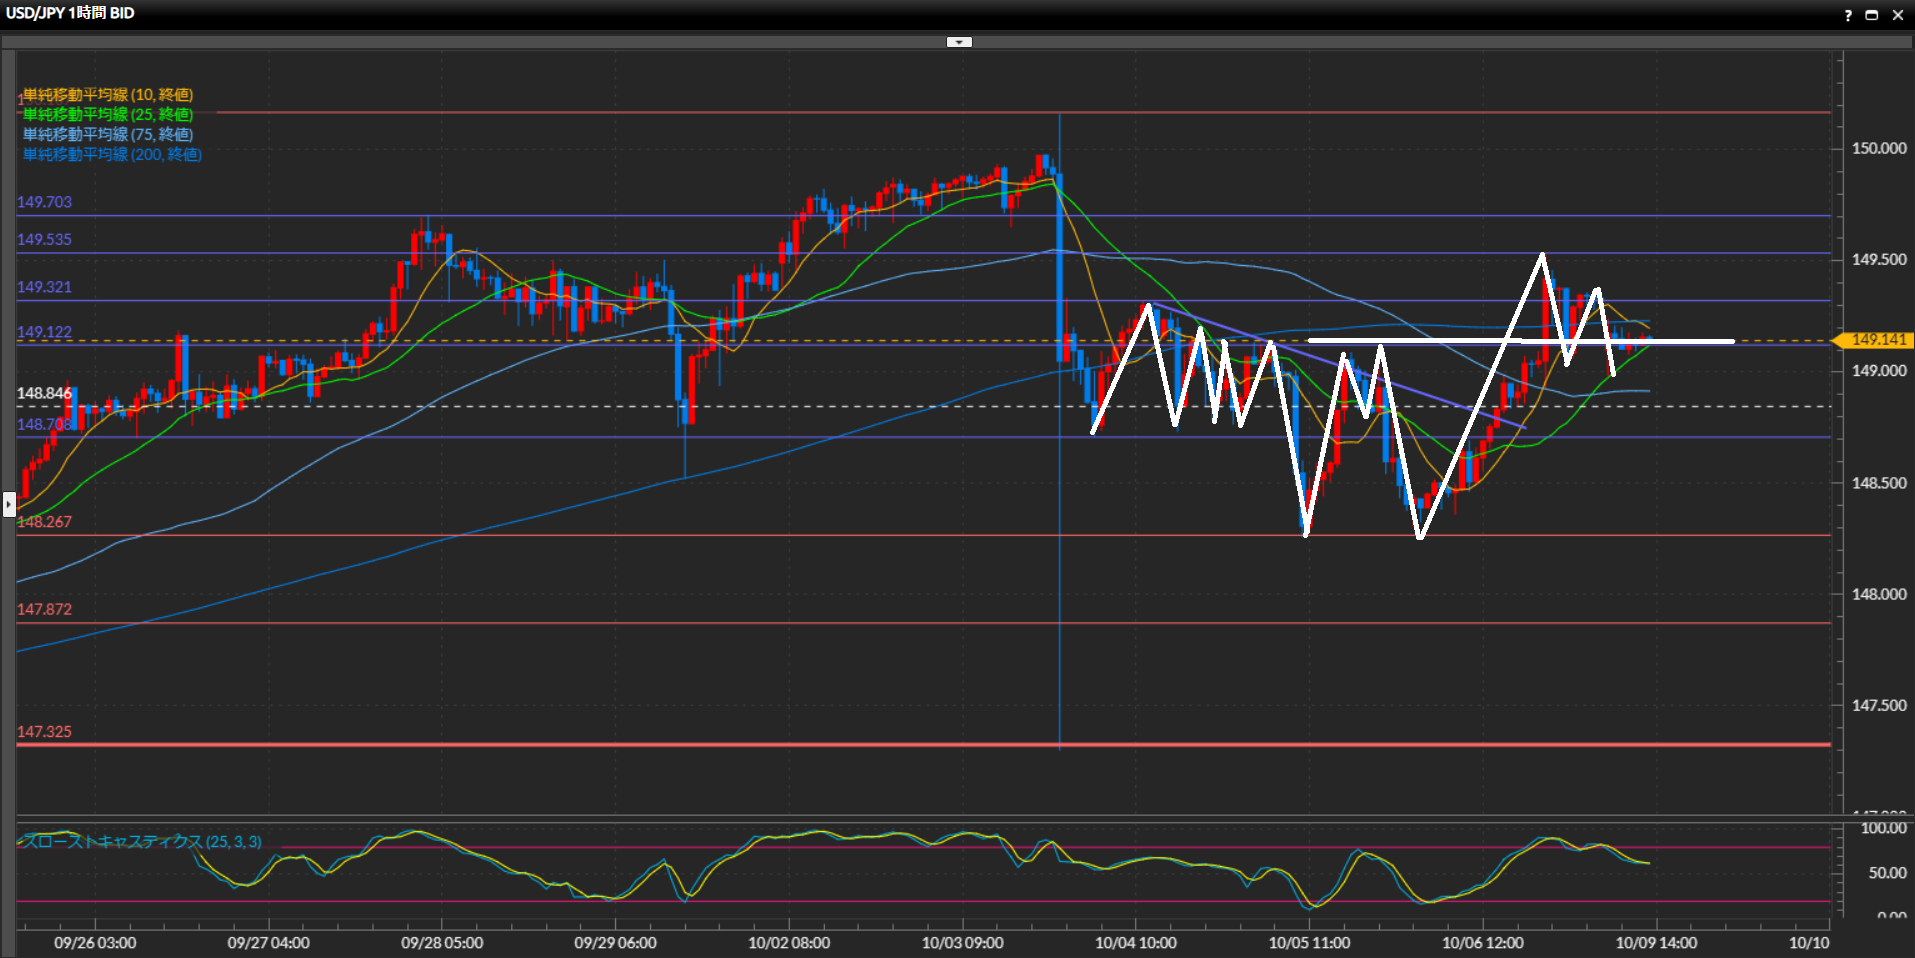Click the white 148.846 dashed line label
Image resolution: width=1915 pixels, height=958 pixels.
(44, 393)
